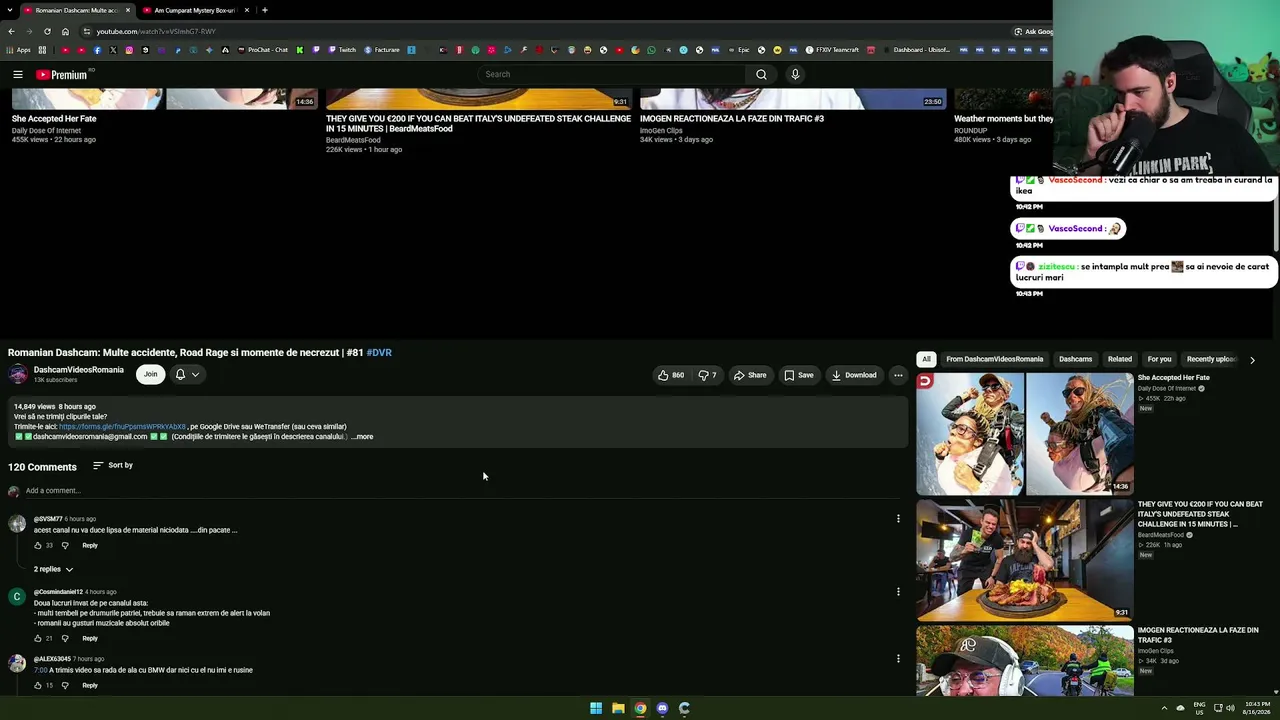Reply to the @SVSM77 comment

[90, 545]
